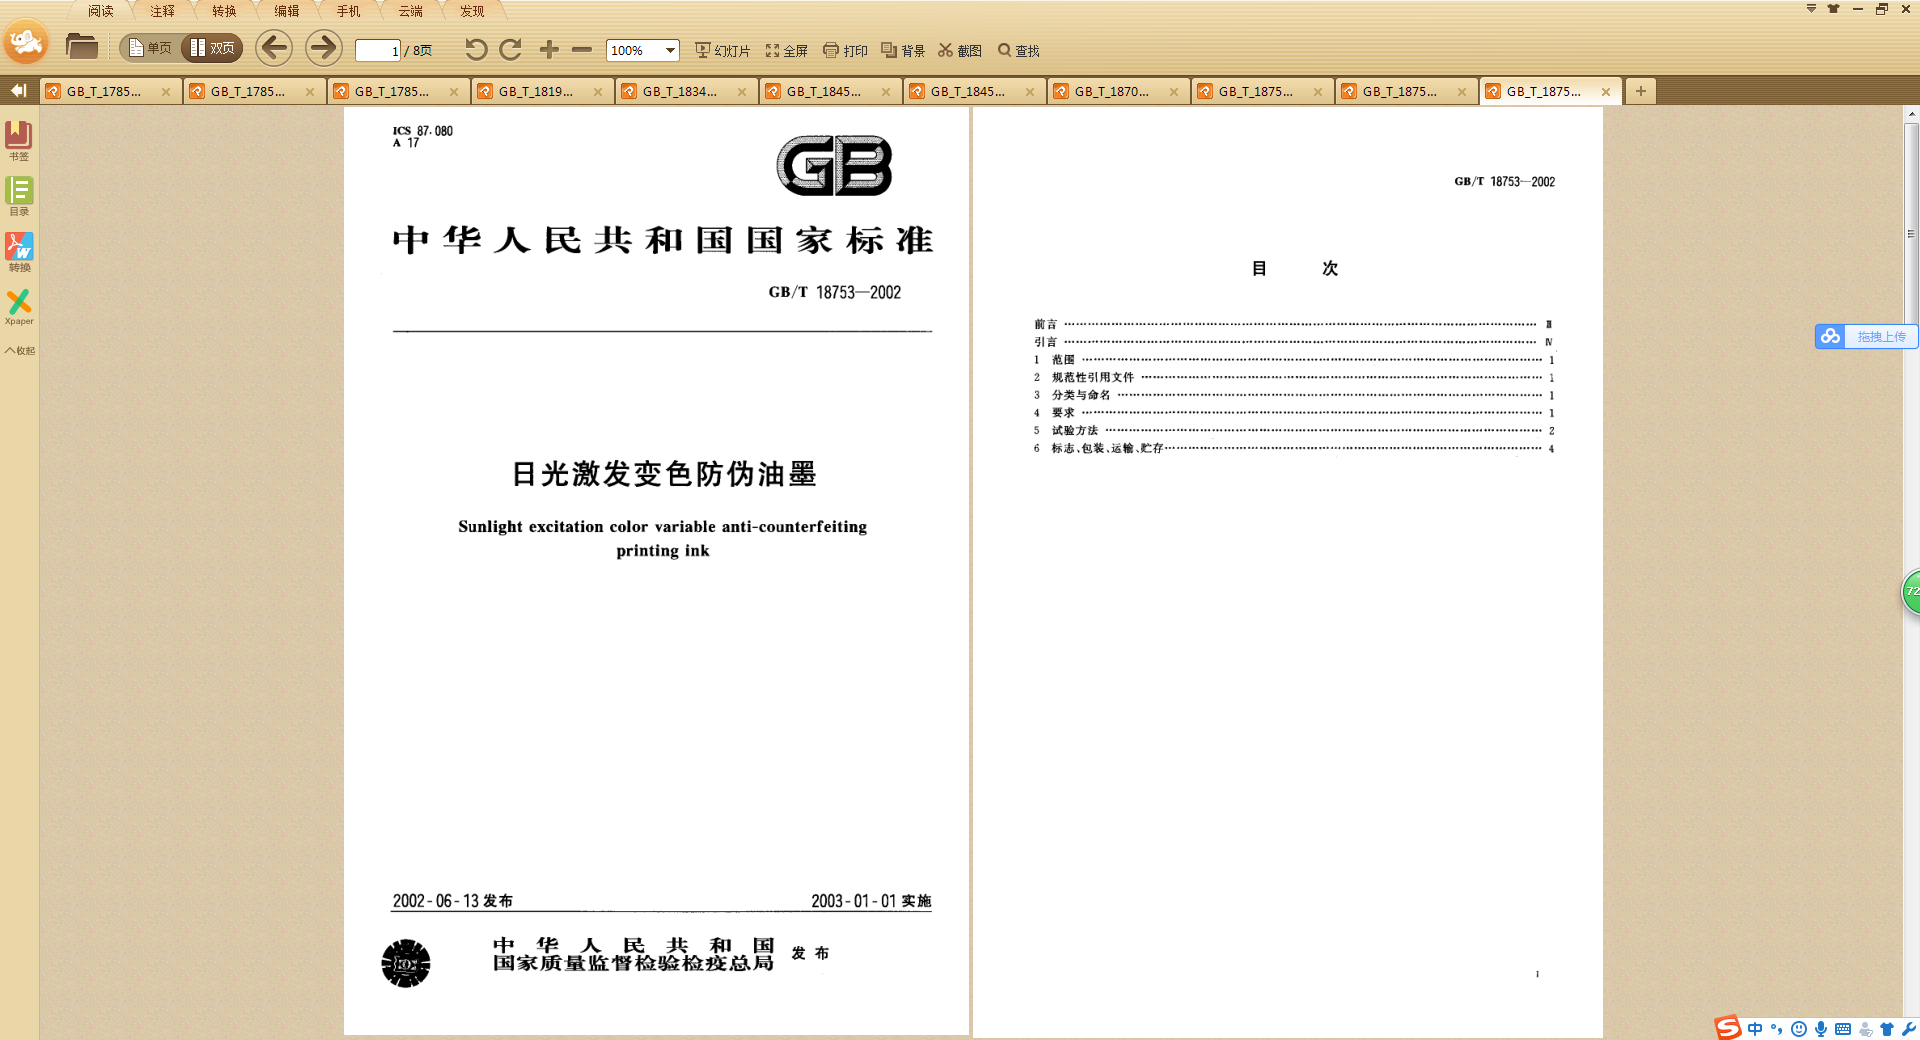This screenshot has height=1040, width=1920.
Task: Rotate the page counterclockwise
Action: click(x=476, y=50)
